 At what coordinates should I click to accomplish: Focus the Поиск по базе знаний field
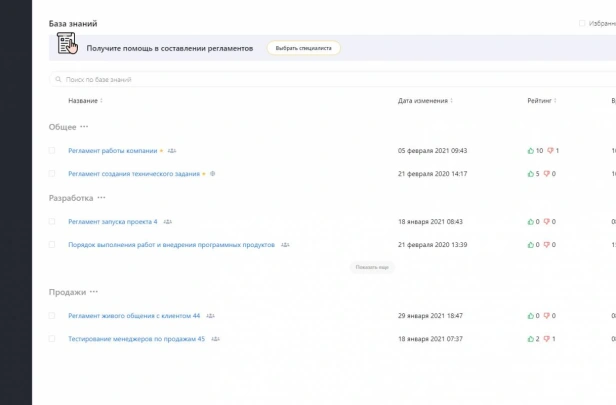point(332,79)
